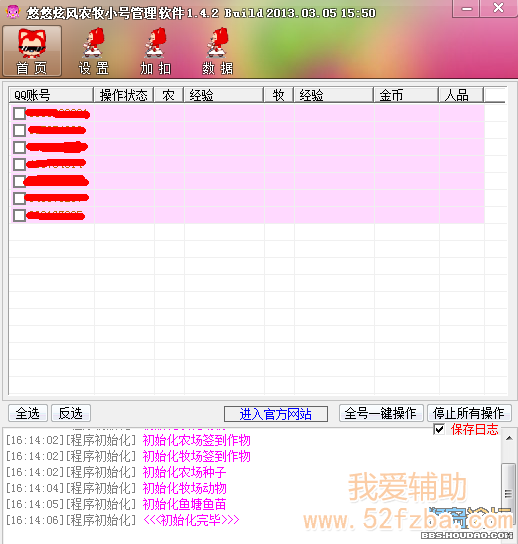Sort by the 操作状态 column header
The height and width of the screenshot is (544, 518).
pos(124,95)
